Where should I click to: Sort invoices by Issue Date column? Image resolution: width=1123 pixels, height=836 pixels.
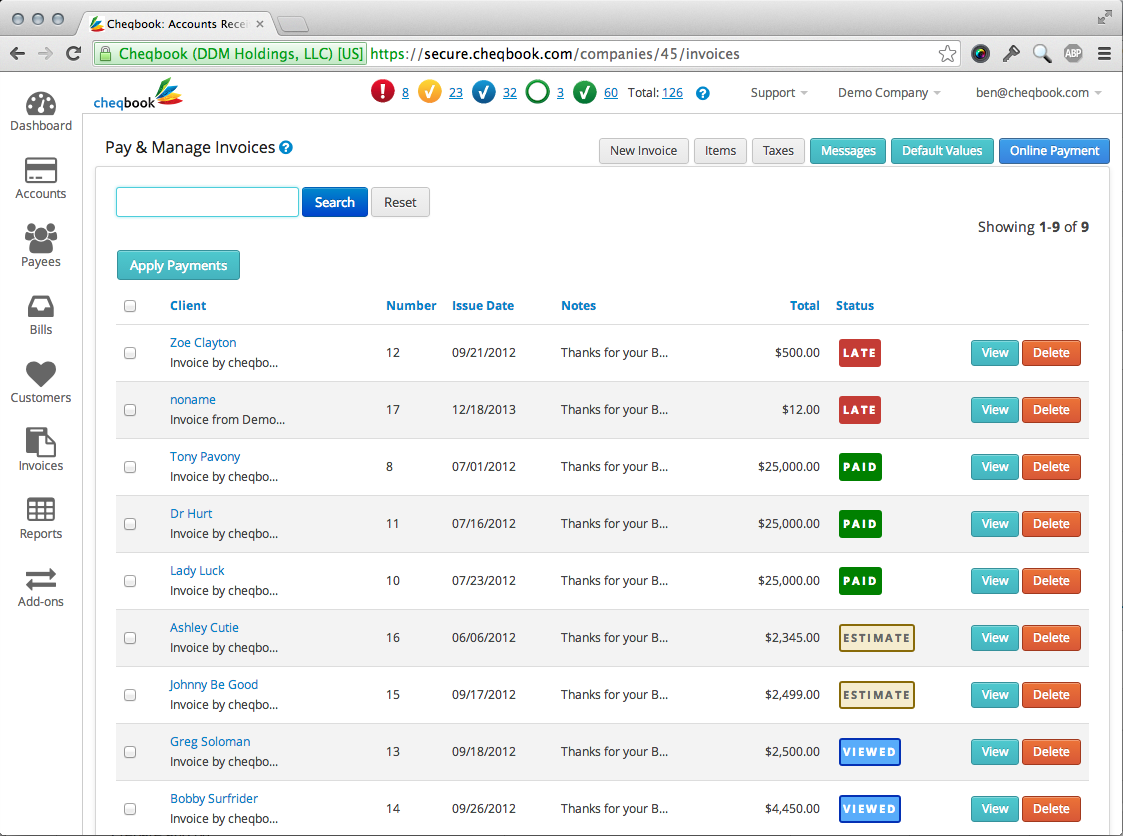coord(483,306)
